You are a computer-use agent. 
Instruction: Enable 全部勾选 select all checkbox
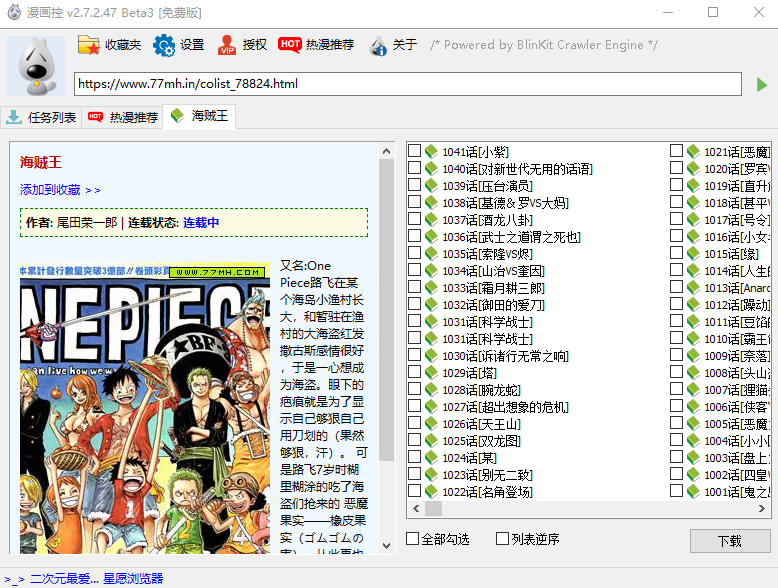pos(412,538)
